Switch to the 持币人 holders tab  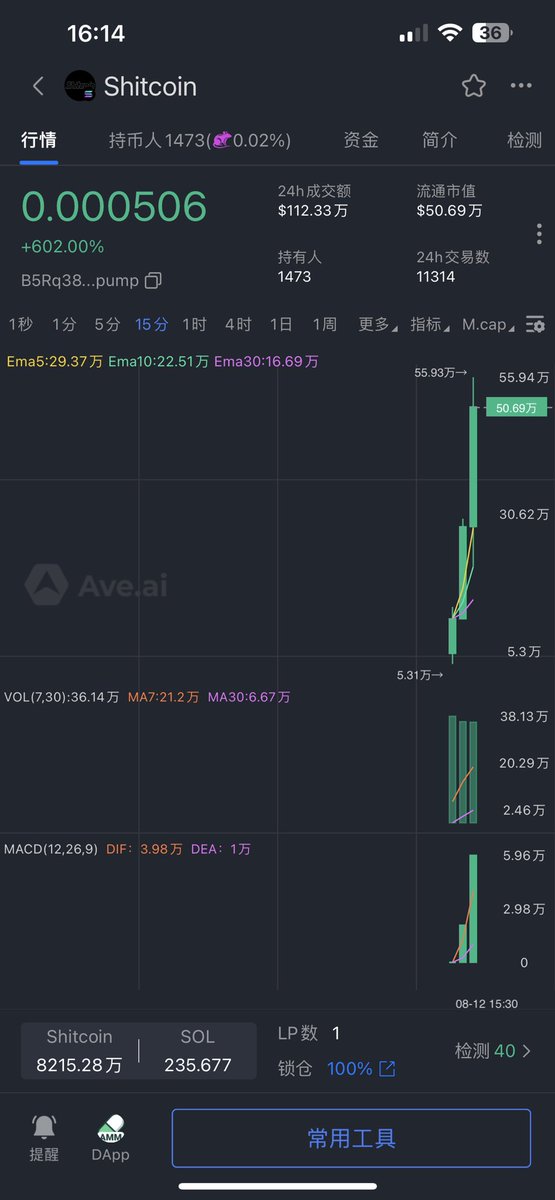(x=200, y=140)
